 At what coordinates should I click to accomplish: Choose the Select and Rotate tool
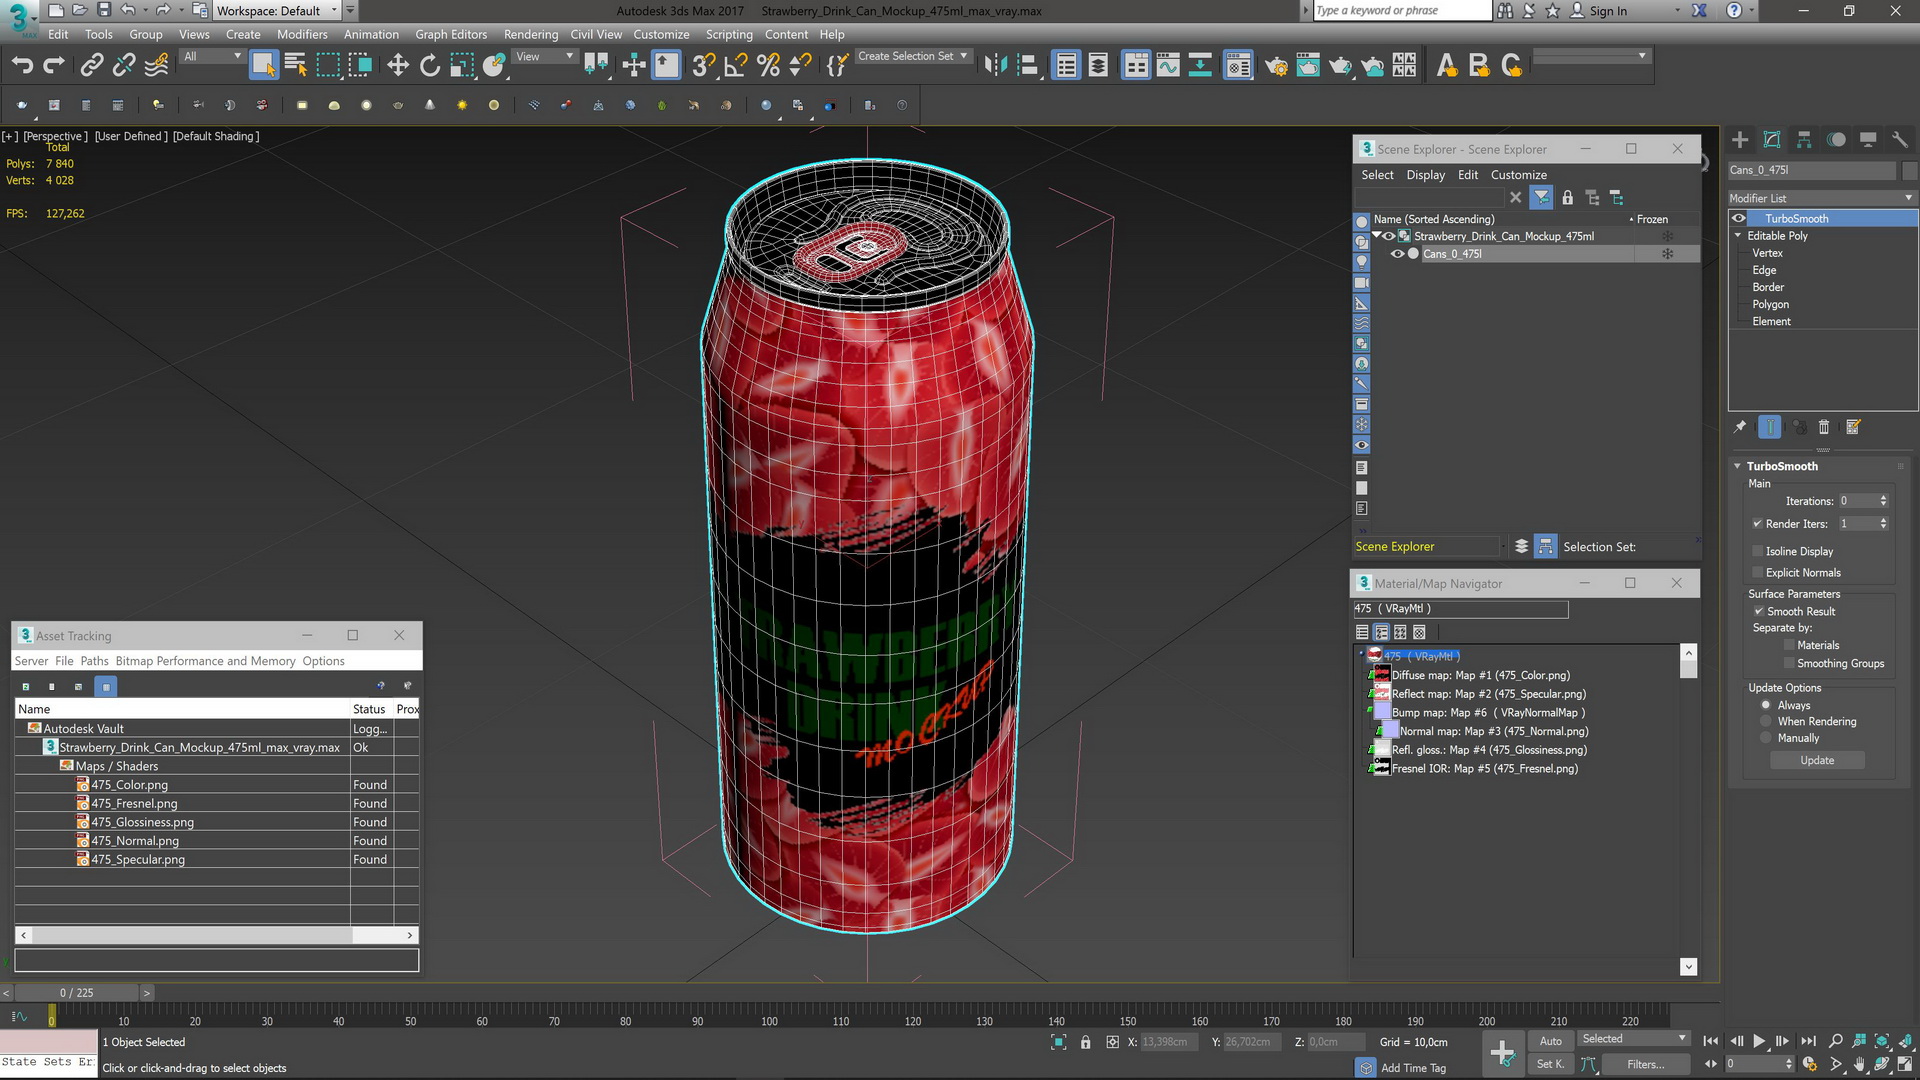click(430, 66)
